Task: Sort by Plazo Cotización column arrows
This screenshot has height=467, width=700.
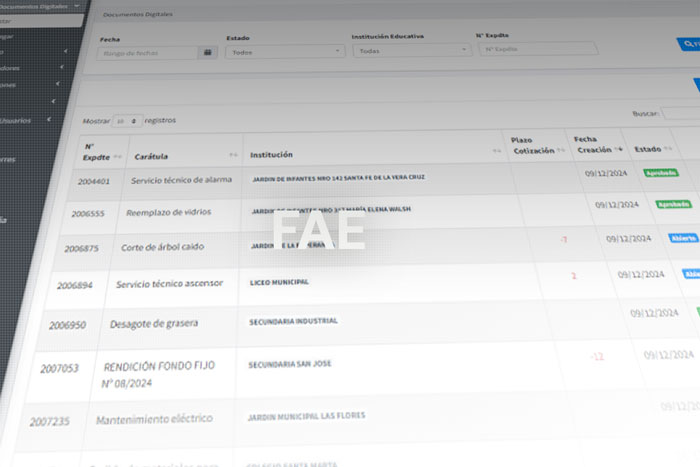Action: [x=560, y=150]
